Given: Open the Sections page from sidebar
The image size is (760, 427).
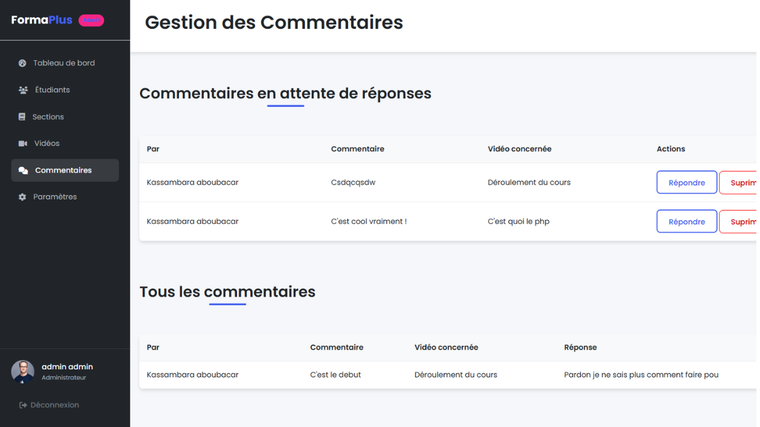Looking at the screenshot, I should [x=48, y=117].
